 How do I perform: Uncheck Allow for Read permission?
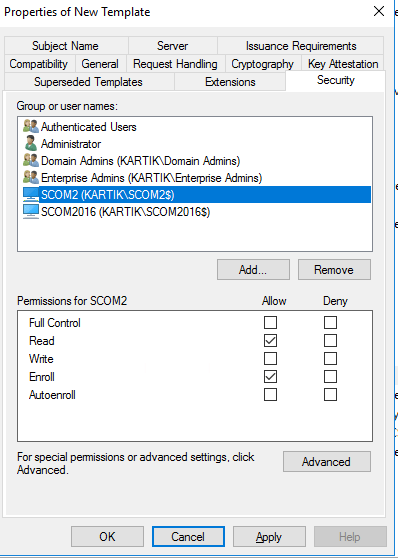270,341
